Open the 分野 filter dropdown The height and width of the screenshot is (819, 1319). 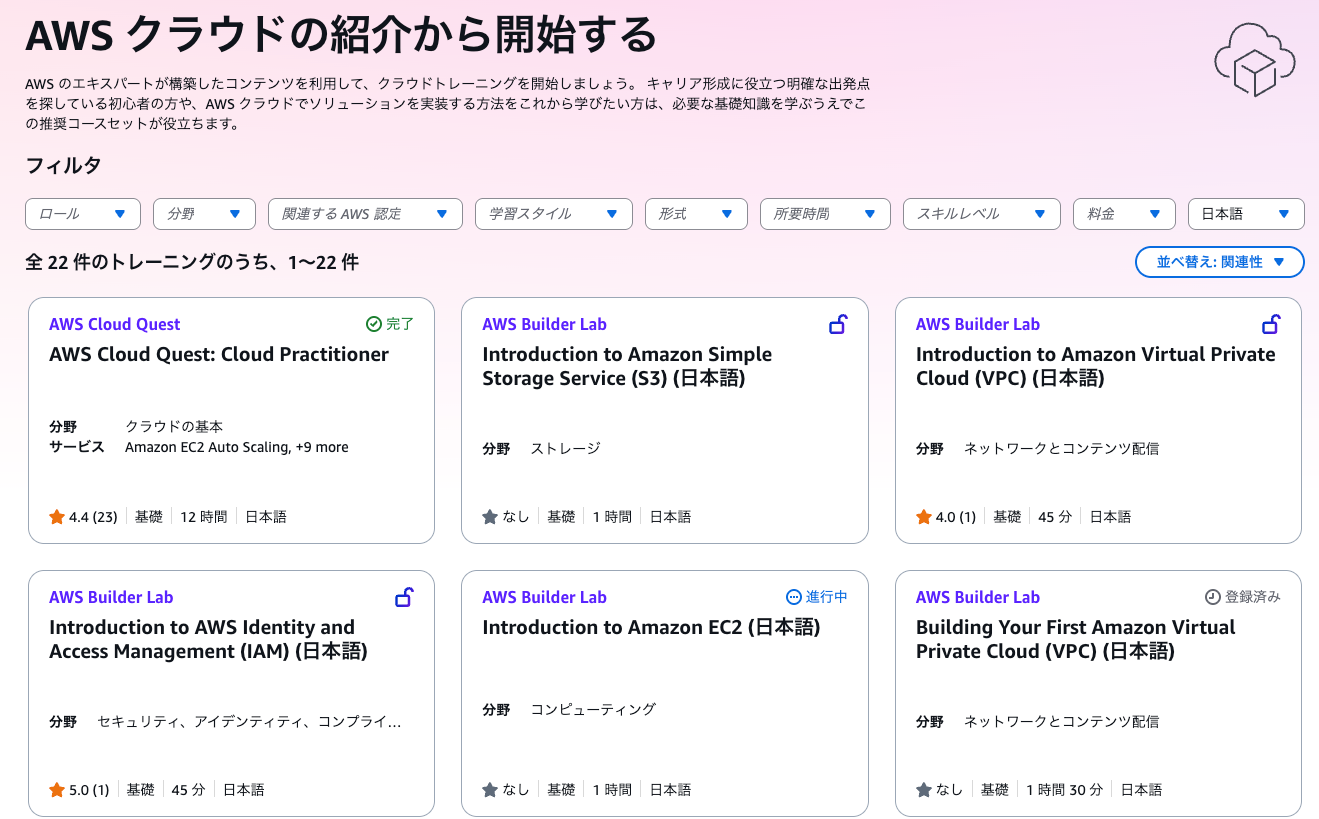pos(204,214)
